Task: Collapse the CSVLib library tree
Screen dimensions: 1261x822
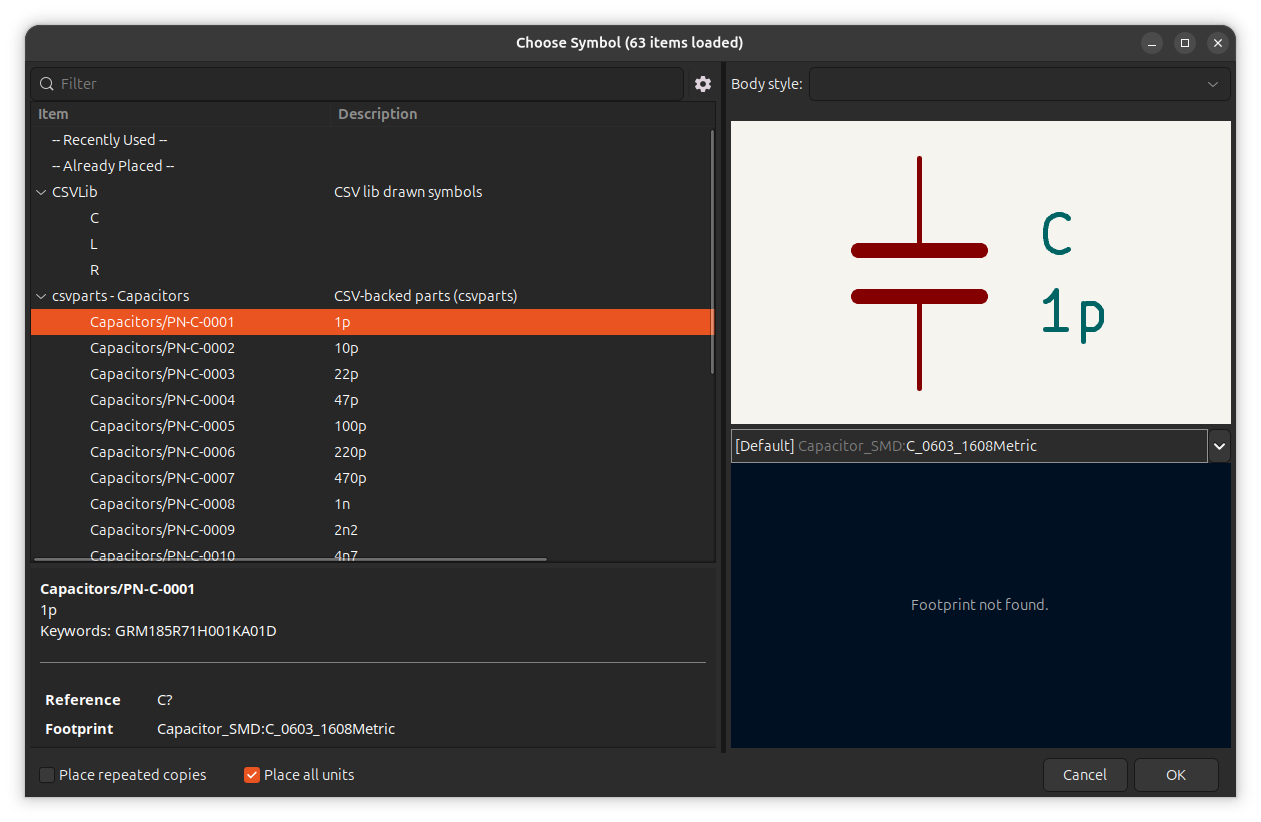Action: click(41, 192)
